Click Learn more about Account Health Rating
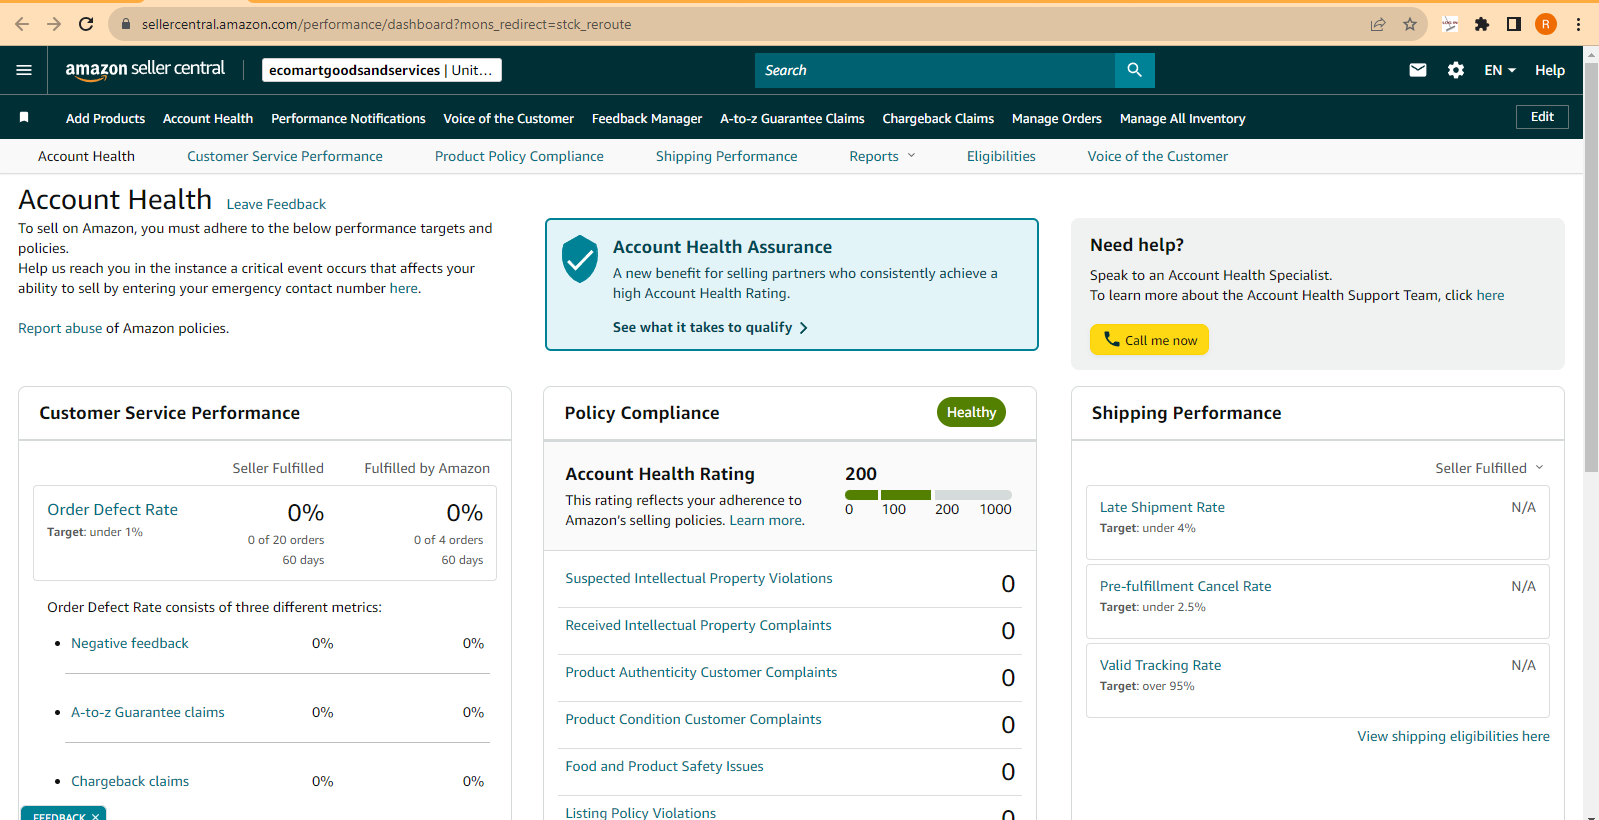 pyautogui.click(x=765, y=520)
